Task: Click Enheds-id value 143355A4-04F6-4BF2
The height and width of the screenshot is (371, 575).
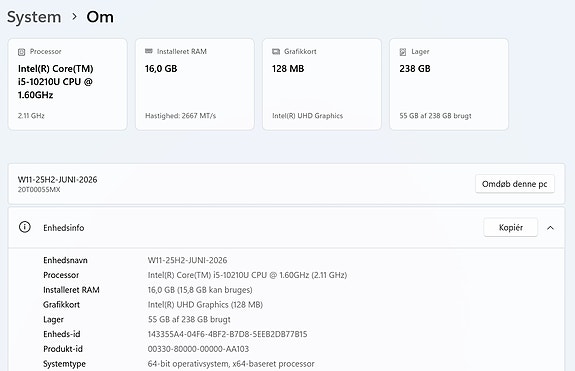Action: pos(227,334)
